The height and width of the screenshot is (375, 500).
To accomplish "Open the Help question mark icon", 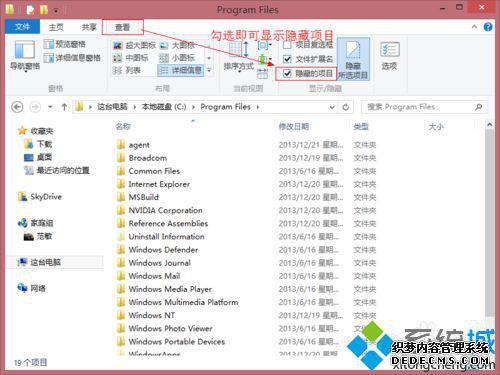I will click(488, 27).
